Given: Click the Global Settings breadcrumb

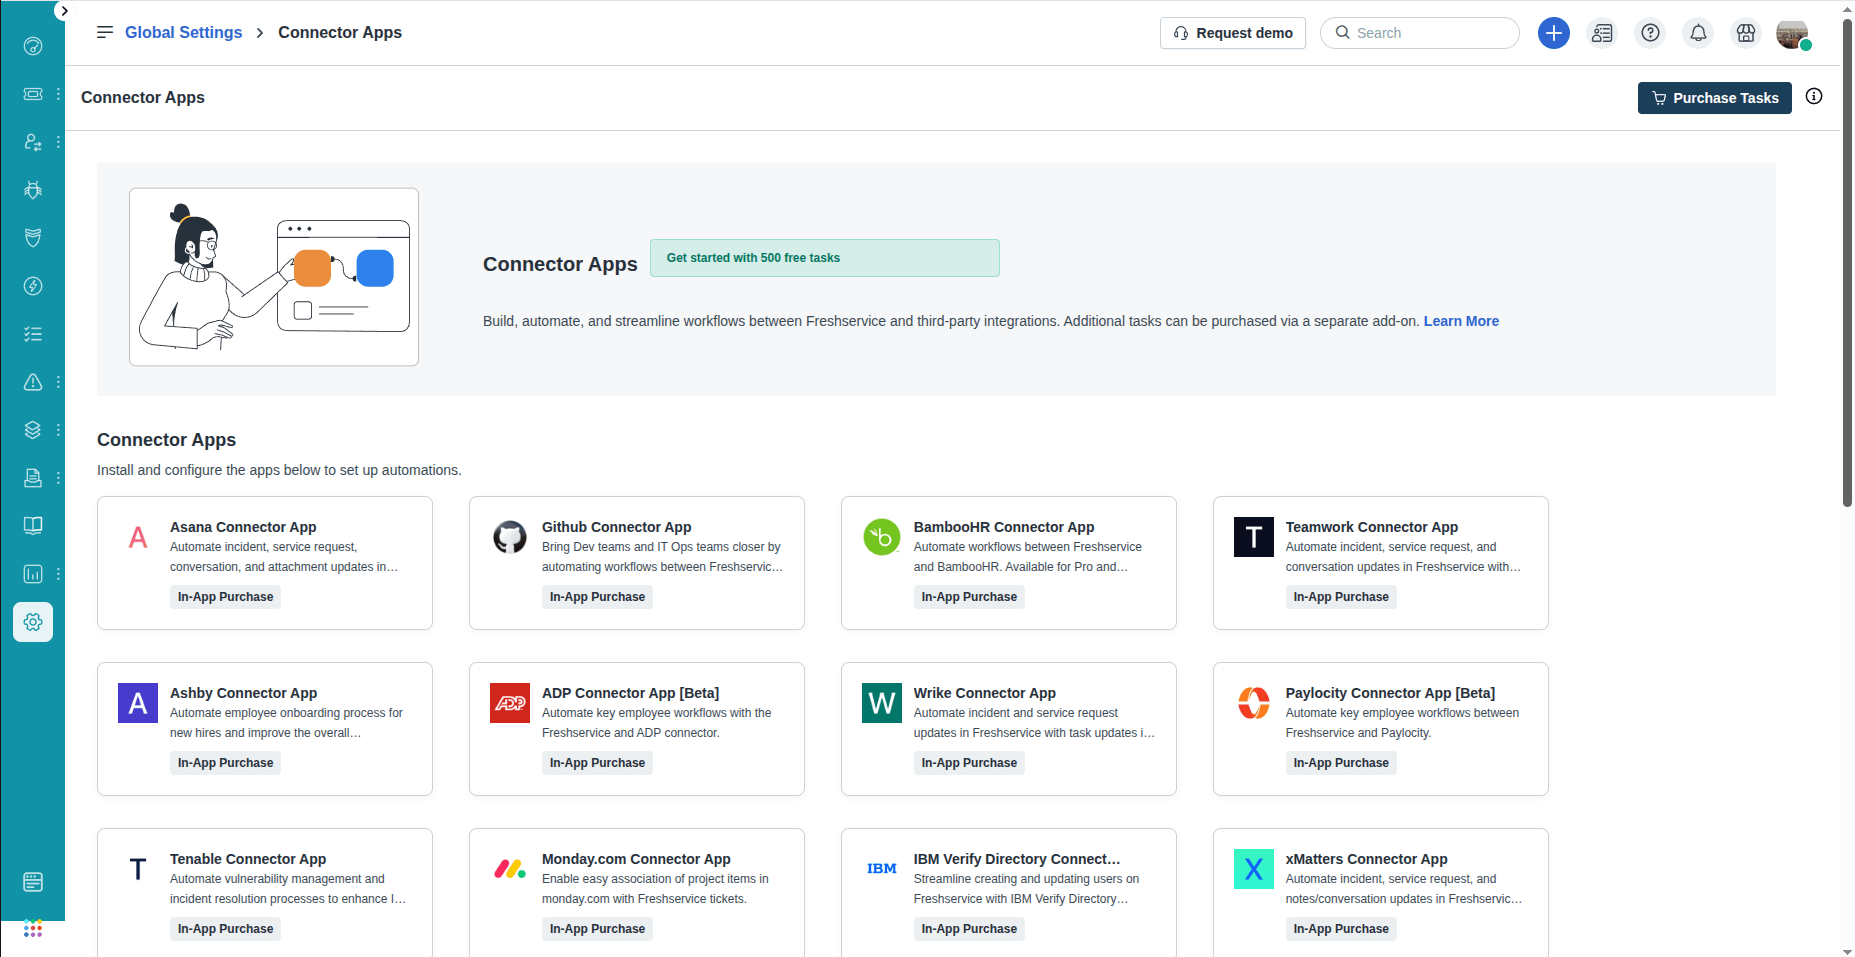Looking at the screenshot, I should 183,32.
